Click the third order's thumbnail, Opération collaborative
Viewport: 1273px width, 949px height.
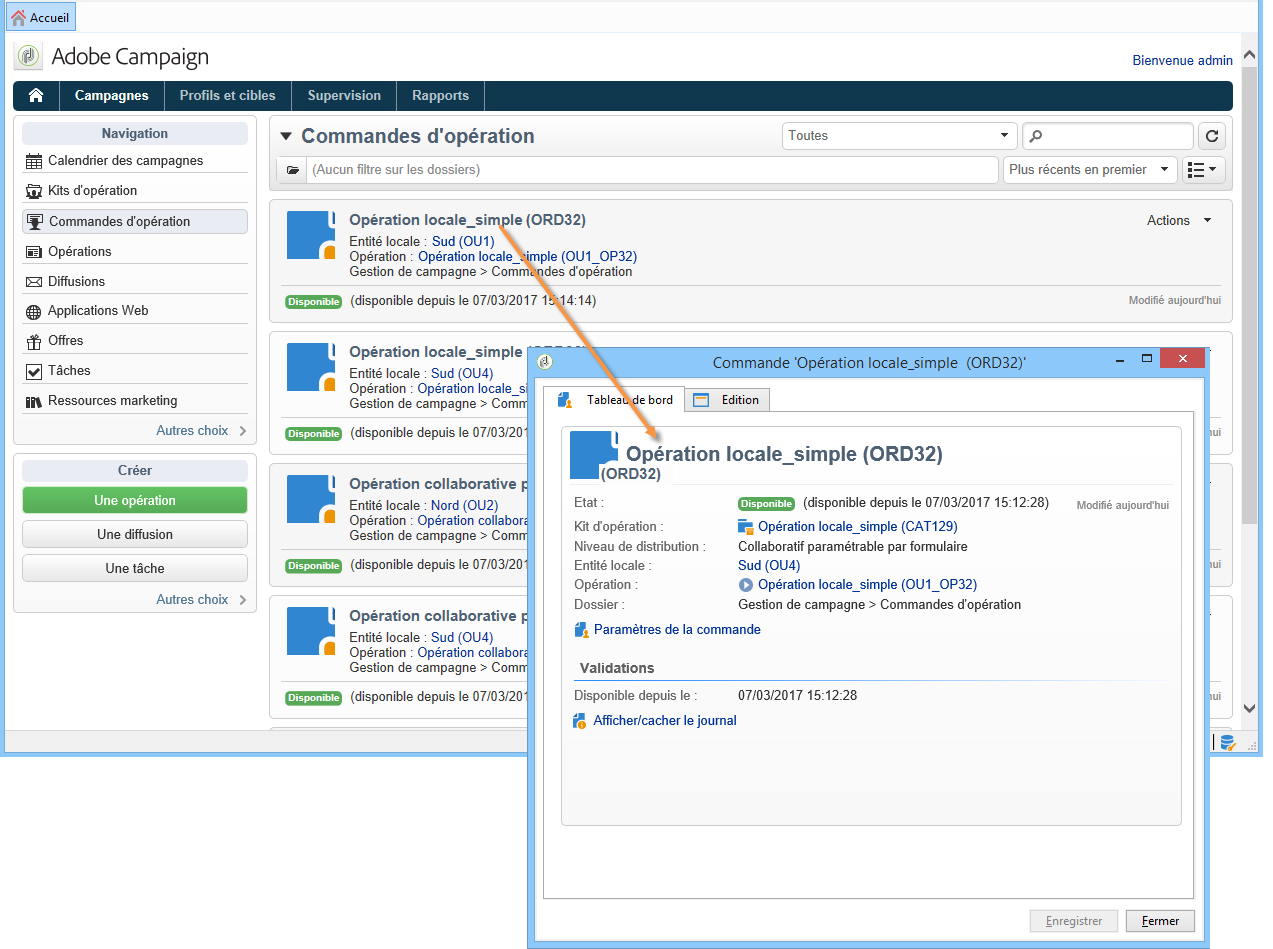[311, 500]
